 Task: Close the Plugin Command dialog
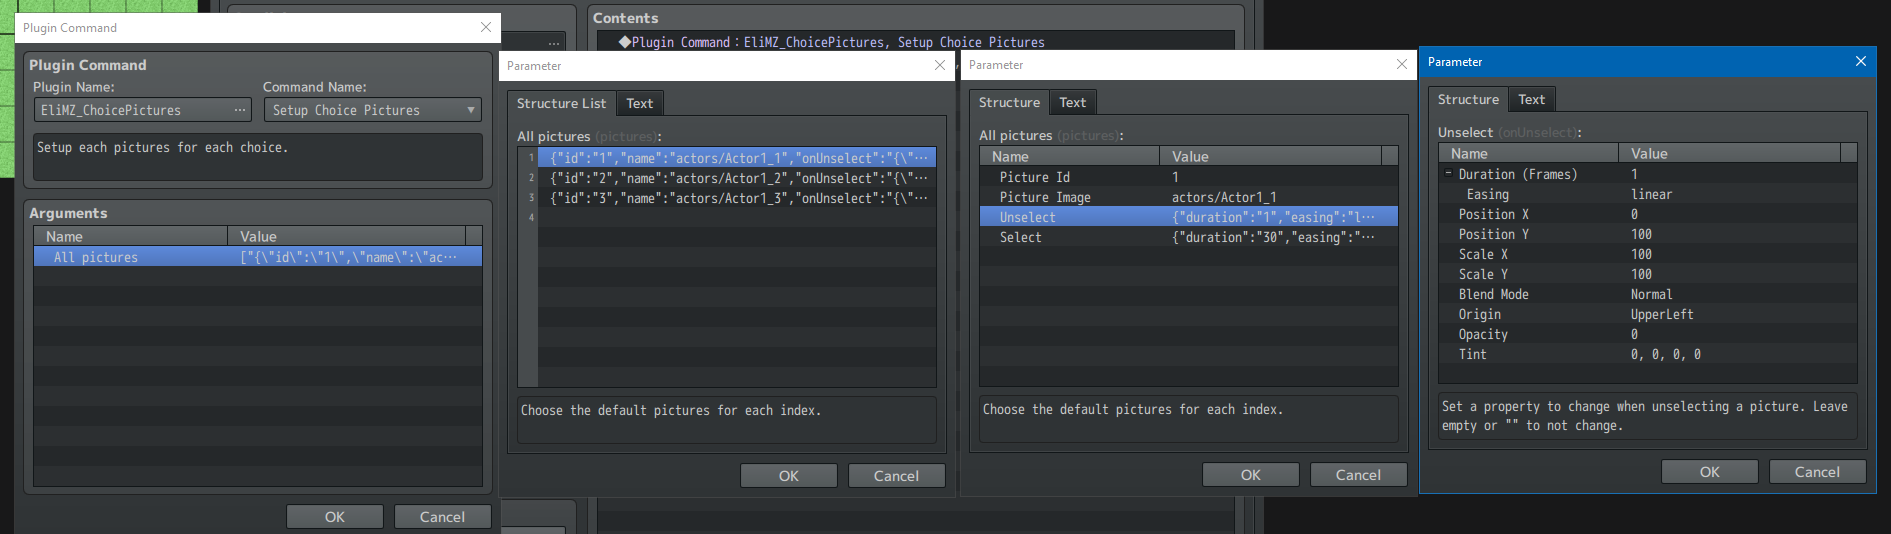(486, 28)
